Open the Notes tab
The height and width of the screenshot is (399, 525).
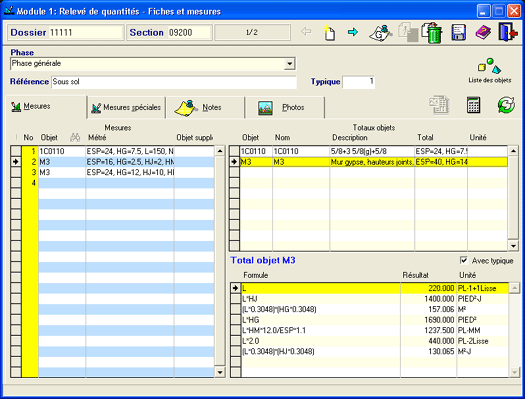pos(205,107)
